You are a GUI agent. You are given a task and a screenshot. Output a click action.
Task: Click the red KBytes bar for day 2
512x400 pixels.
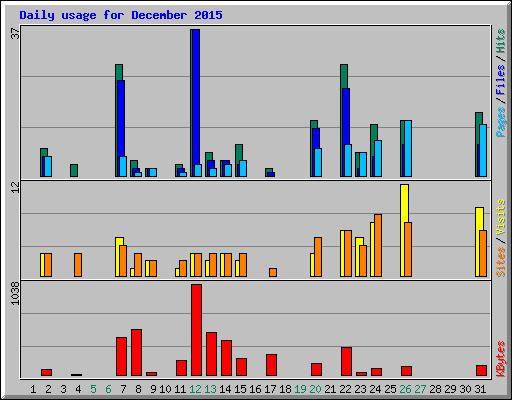pyautogui.click(x=46, y=372)
